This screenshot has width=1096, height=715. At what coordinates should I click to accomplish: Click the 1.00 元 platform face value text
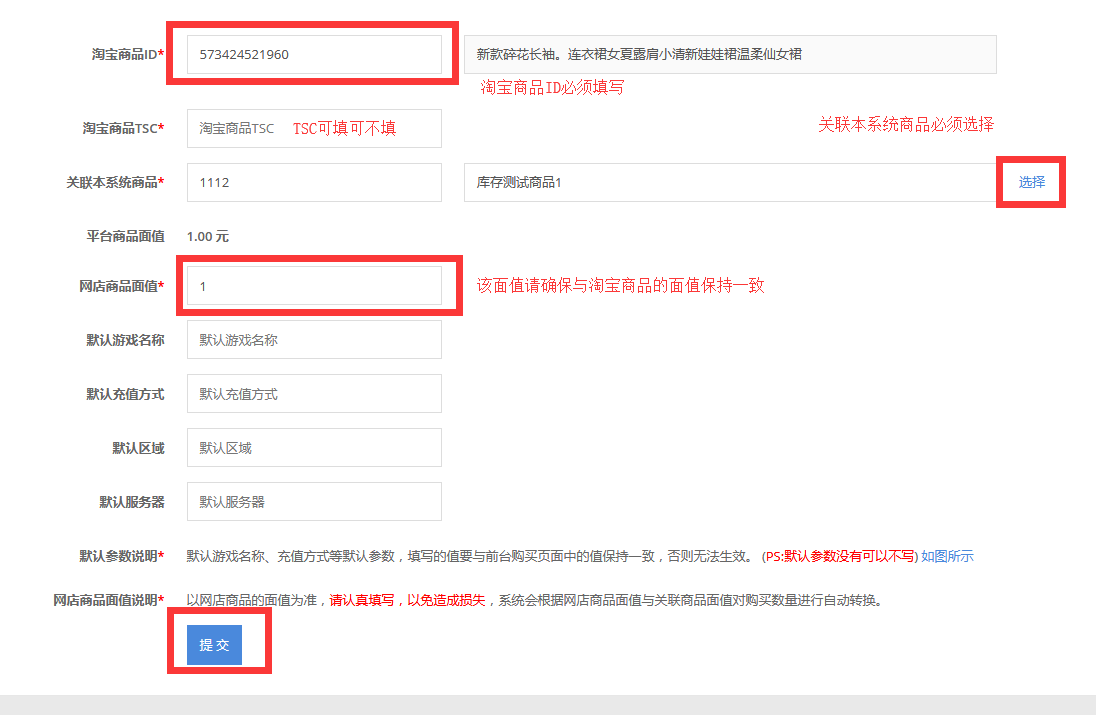[208, 237]
